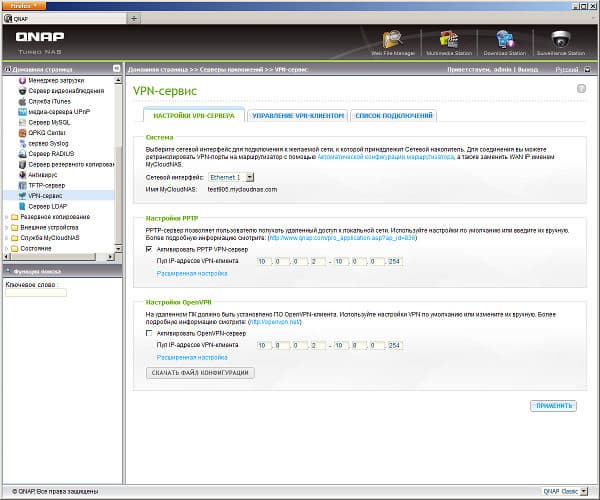Select the QNAP browser tab
Viewport: 600px width, 500px height.
coord(64,18)
